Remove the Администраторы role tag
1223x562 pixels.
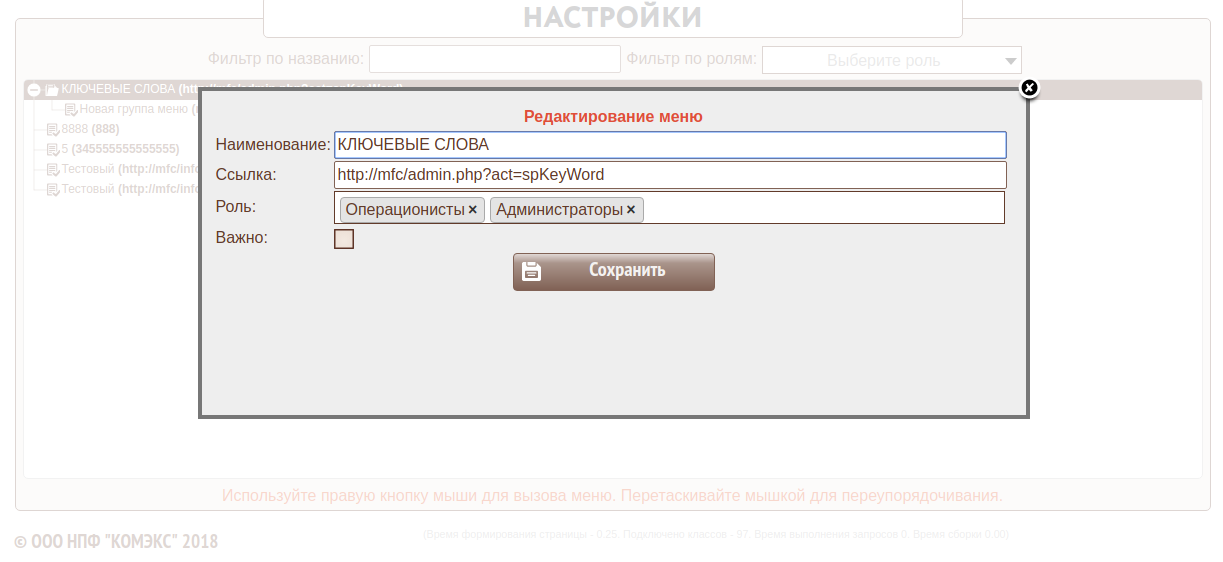[631, 210]
